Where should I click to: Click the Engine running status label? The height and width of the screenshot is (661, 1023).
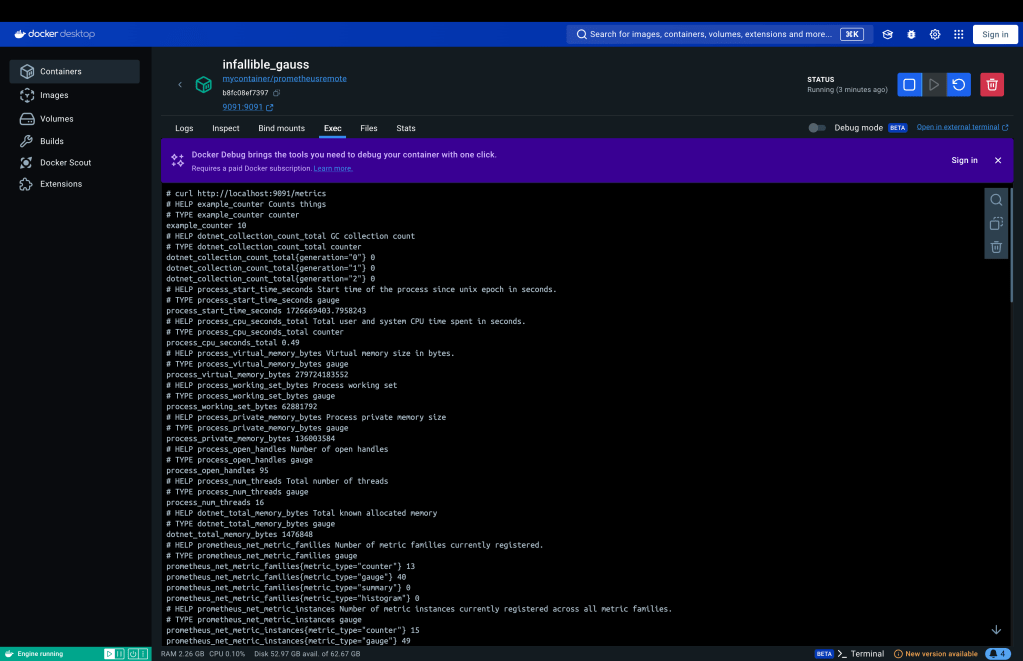[40, 654]
